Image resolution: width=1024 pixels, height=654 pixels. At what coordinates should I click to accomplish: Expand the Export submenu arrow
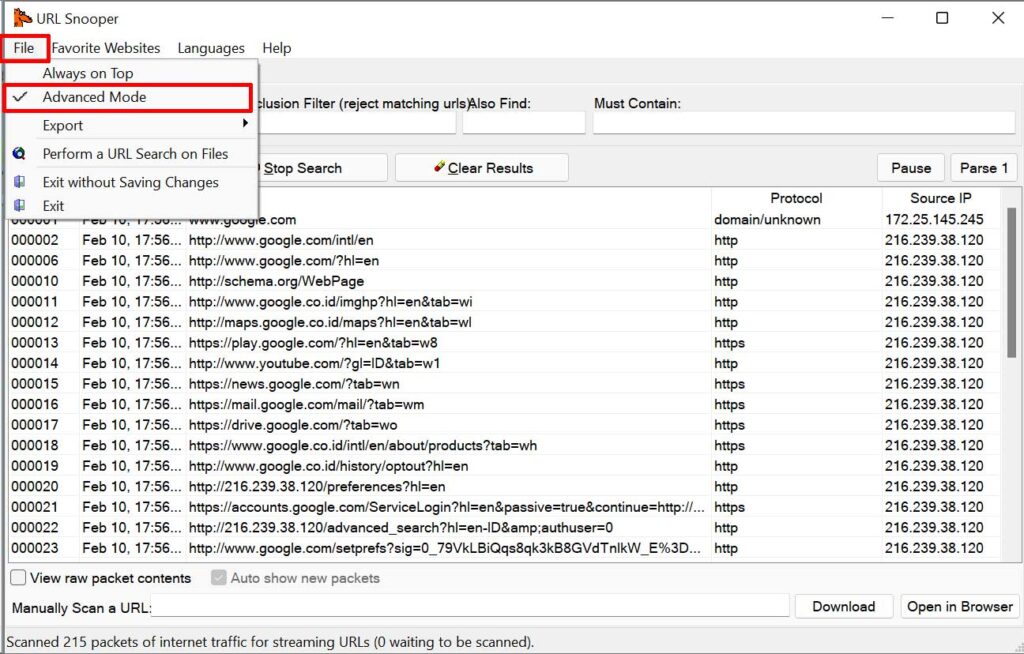[246, 123]
